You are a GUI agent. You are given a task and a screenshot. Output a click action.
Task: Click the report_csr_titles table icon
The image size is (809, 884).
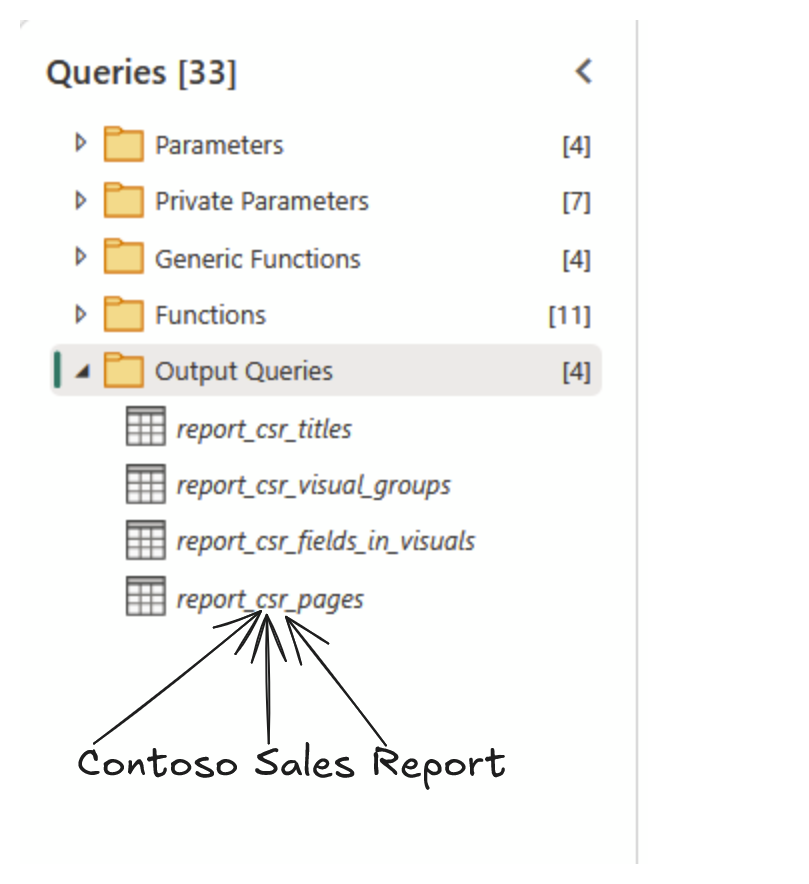(x=145, y=428)
